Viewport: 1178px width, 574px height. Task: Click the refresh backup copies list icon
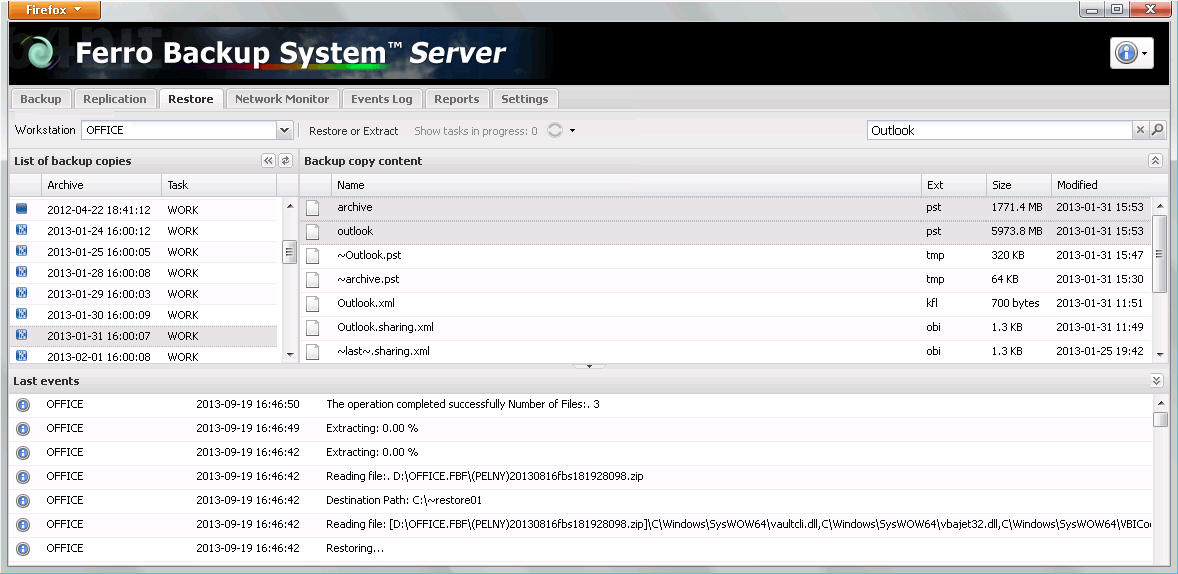pyautogui.click(x=285, y=161)
